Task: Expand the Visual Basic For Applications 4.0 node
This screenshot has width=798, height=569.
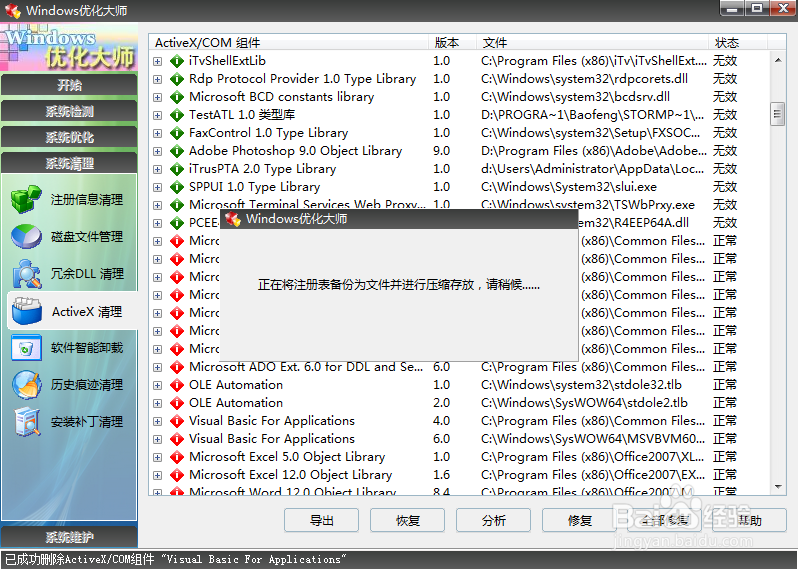Action: tap(158, 421)
